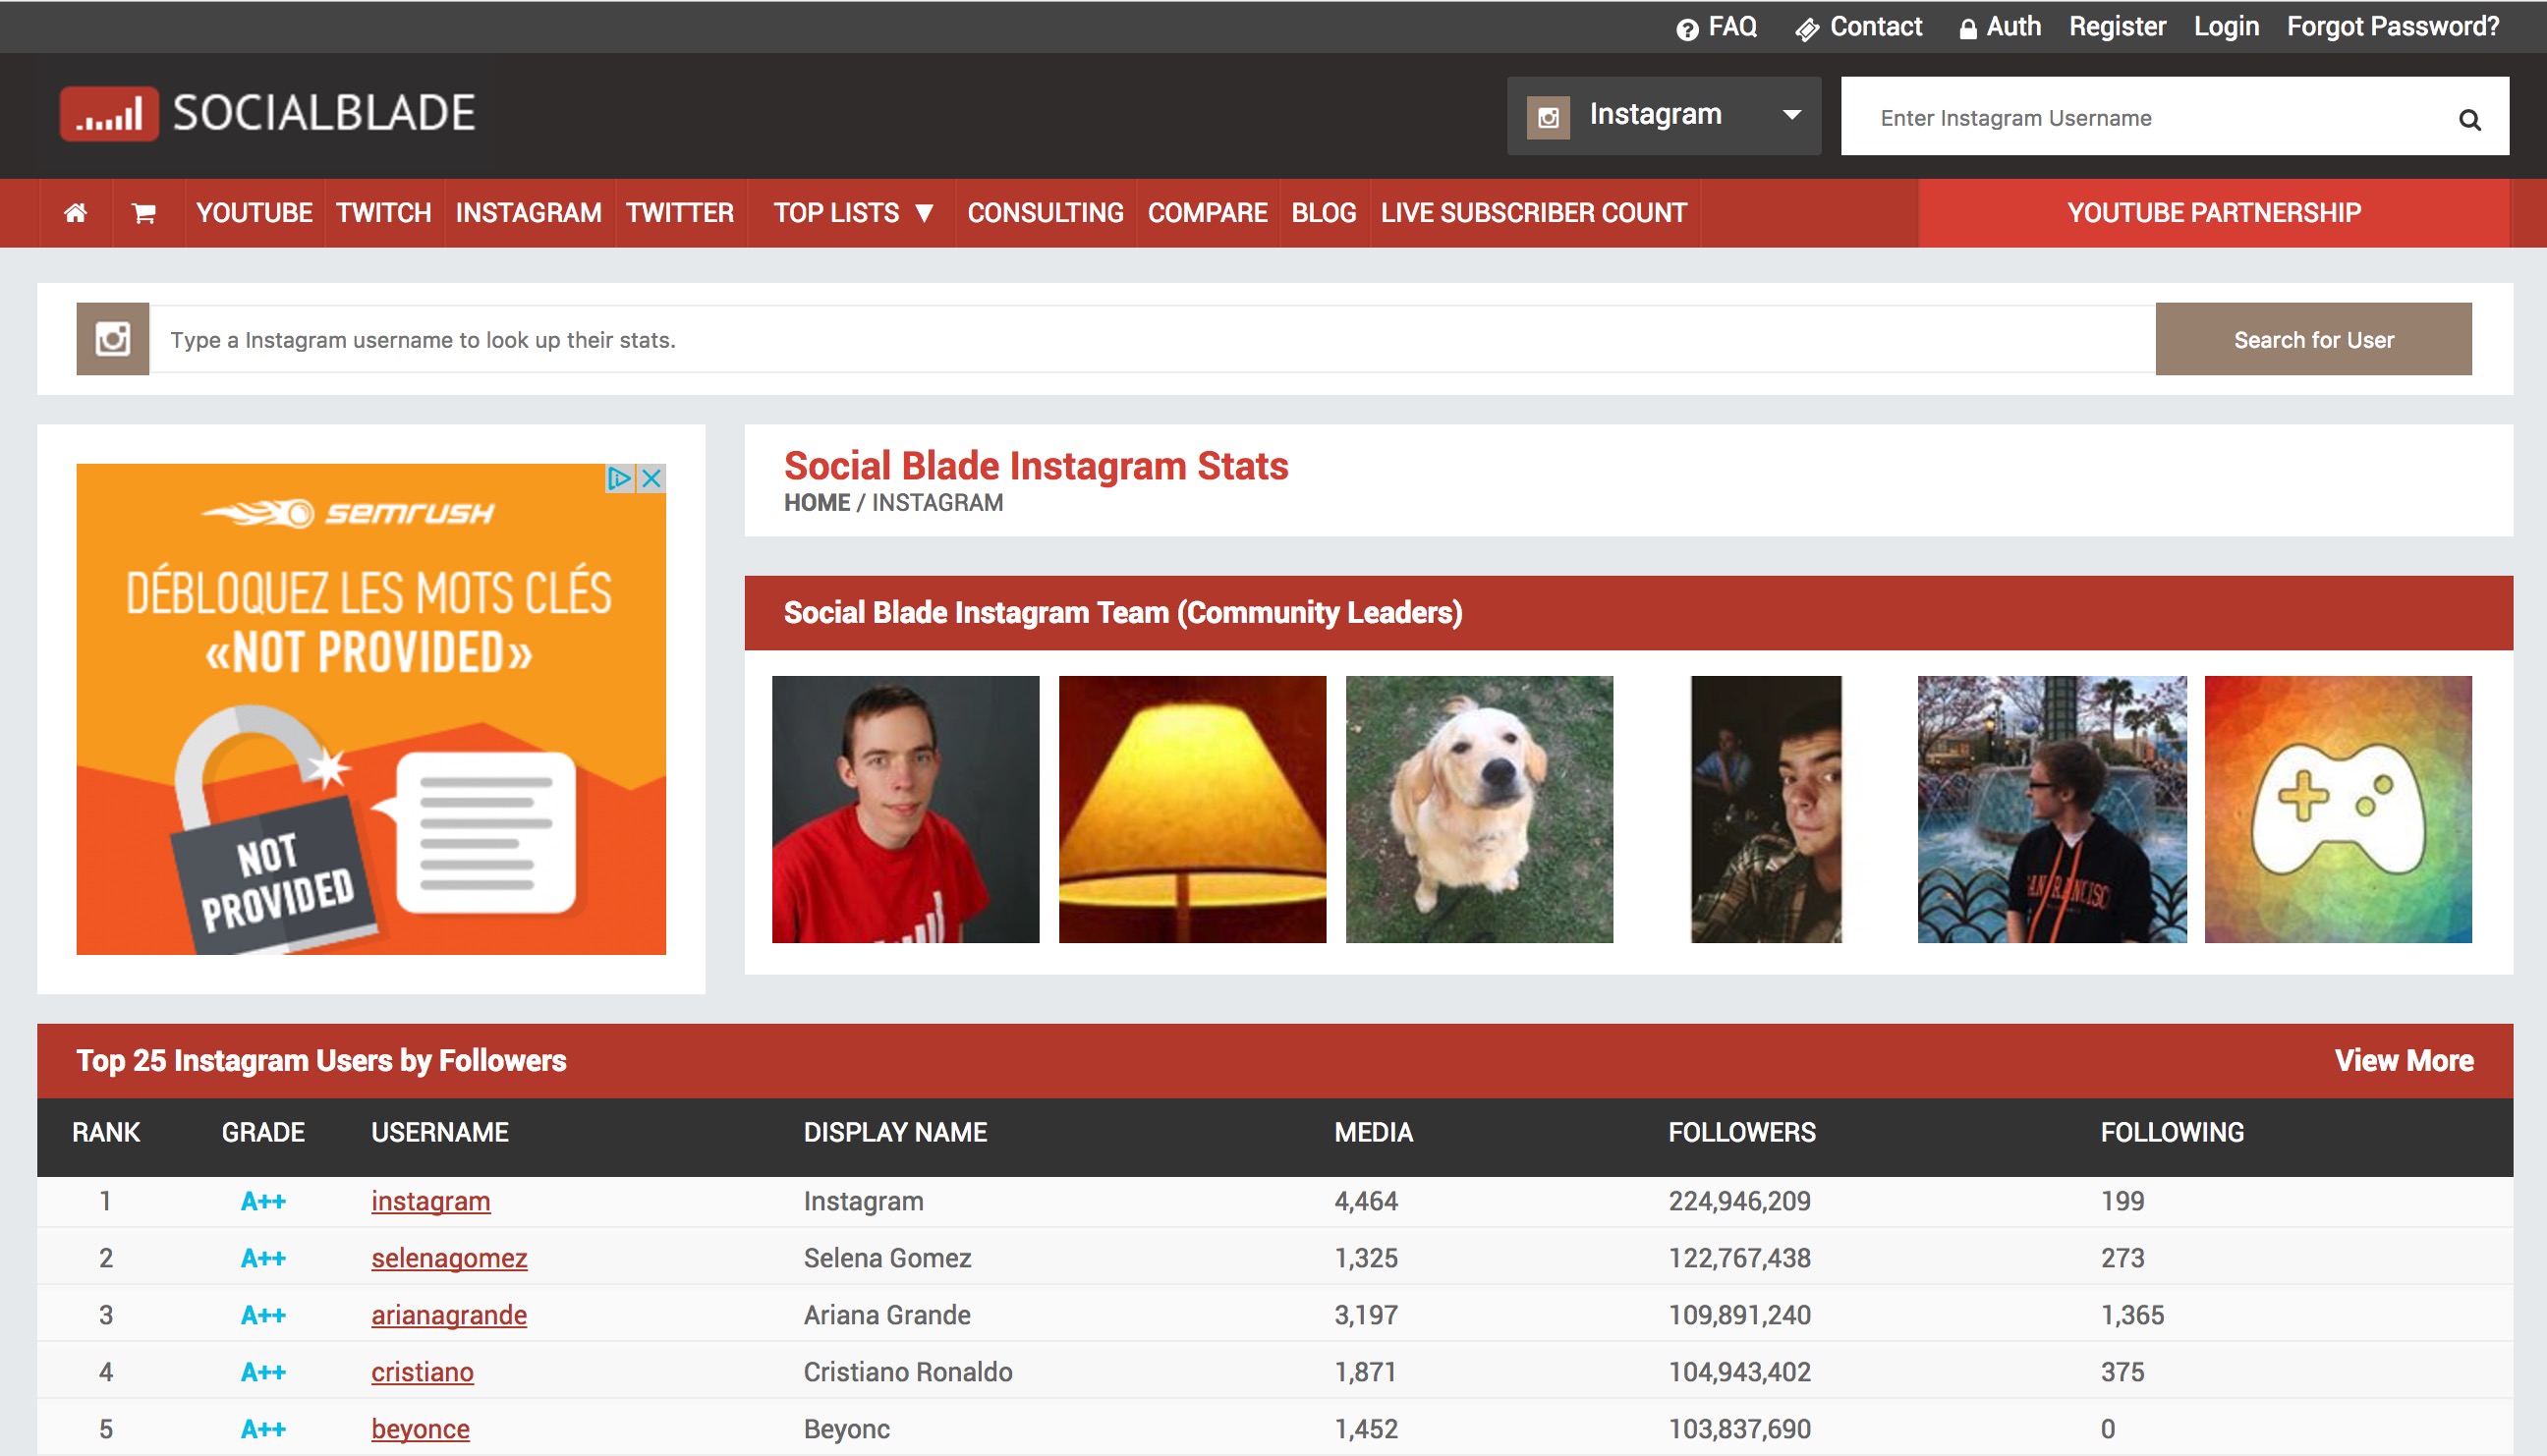
Task: Open the shopping cart icon
Action: click(x=144, y=213)
